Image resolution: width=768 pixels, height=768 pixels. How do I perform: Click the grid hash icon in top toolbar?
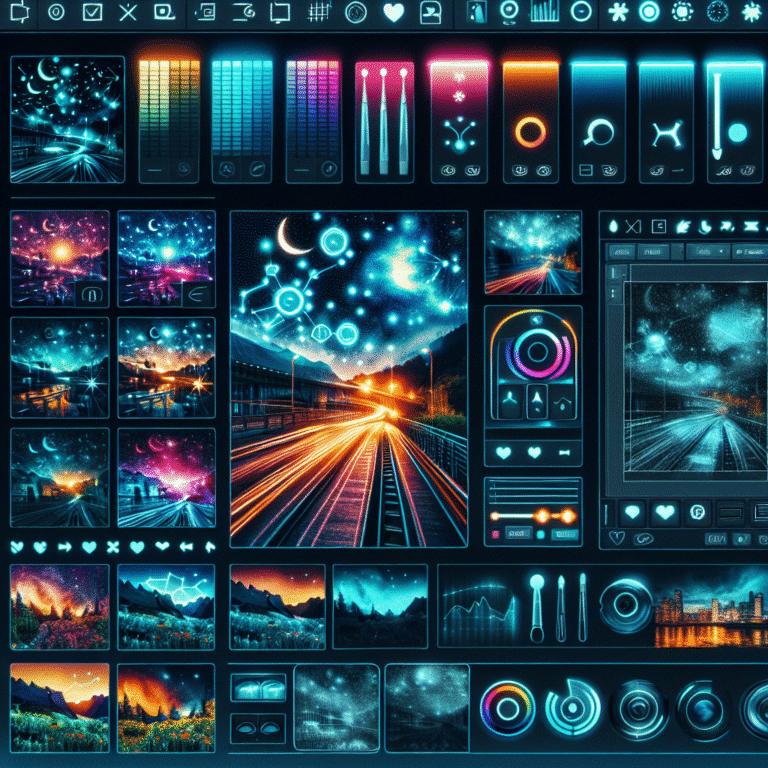[319, 13]
